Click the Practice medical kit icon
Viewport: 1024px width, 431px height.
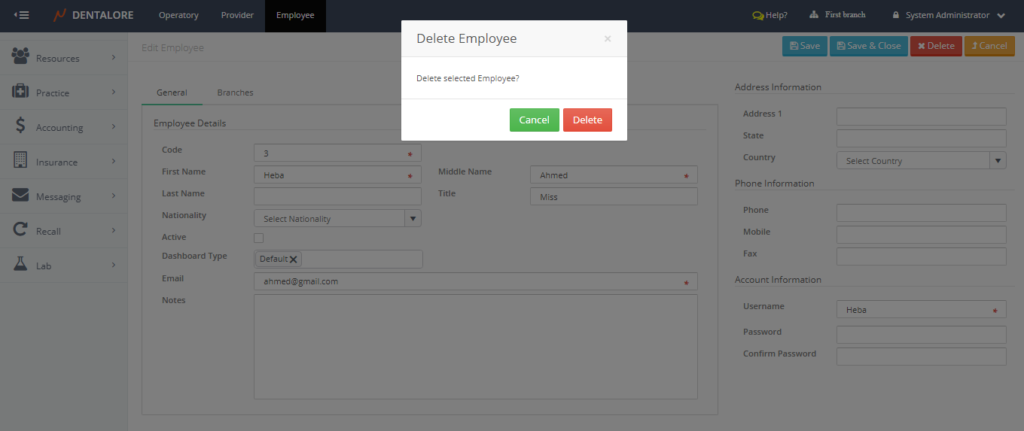point(20,92)
